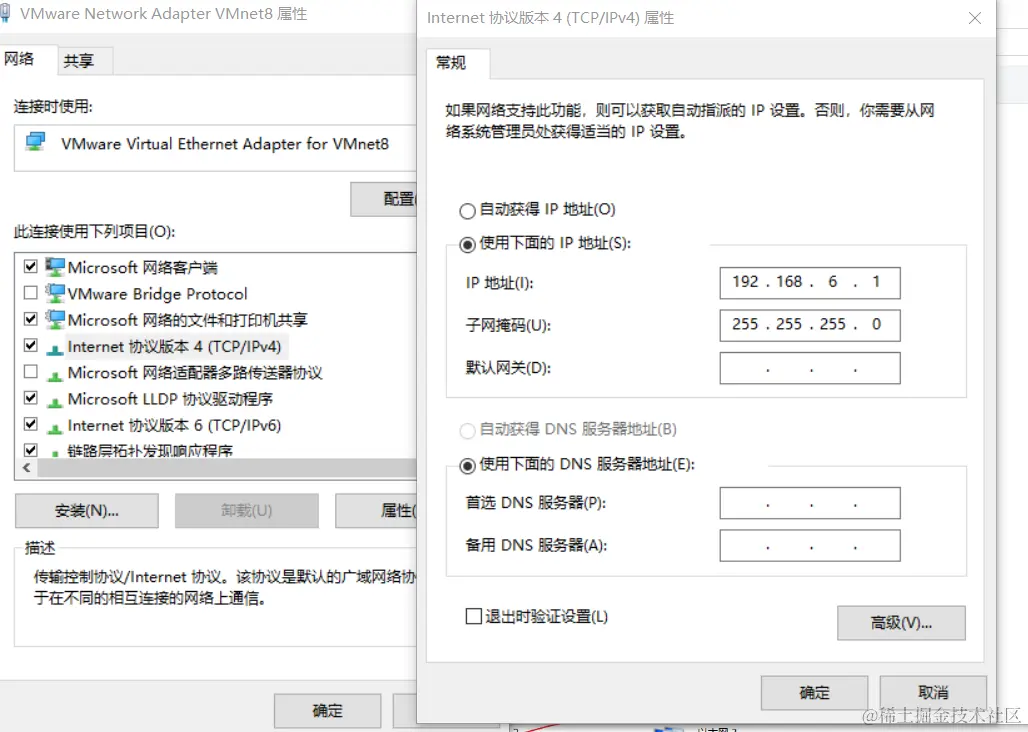Image resolution: width=1028 pixels, height=732 pixels.
Task: Open the 高级(V)... settings
Action: coord(901,623)
